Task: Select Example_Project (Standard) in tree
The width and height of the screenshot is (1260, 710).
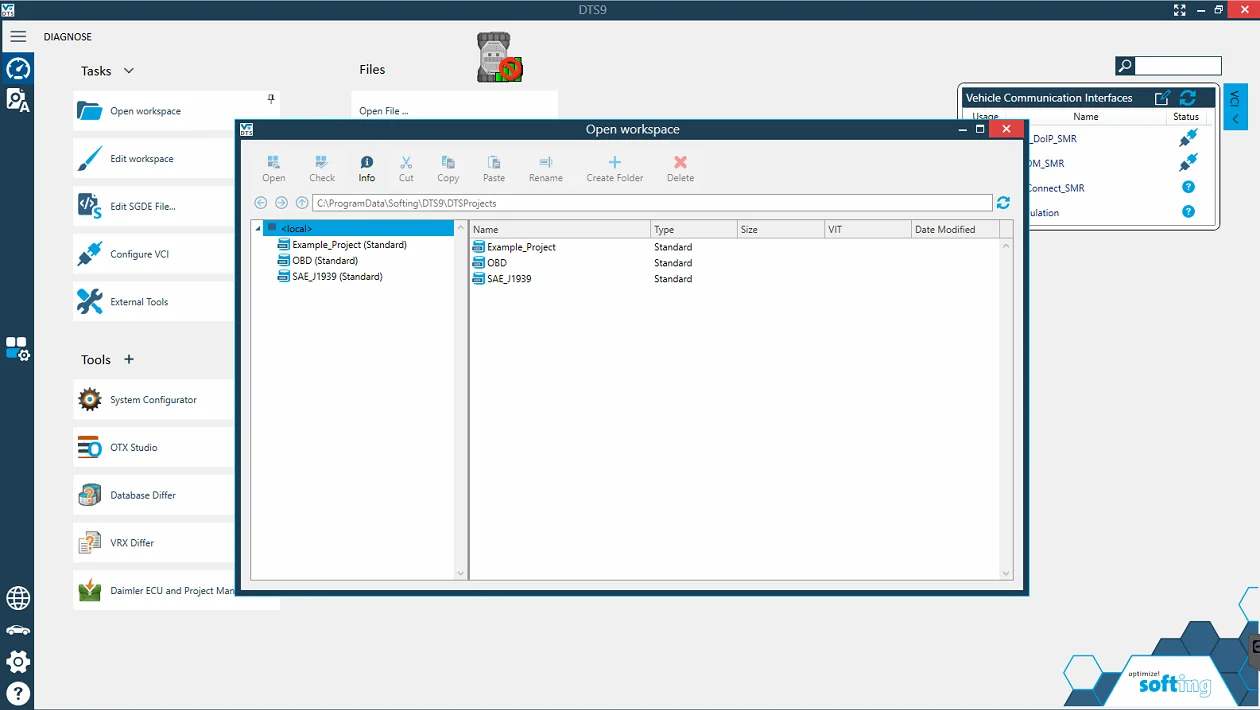Action: coord(349,245)
